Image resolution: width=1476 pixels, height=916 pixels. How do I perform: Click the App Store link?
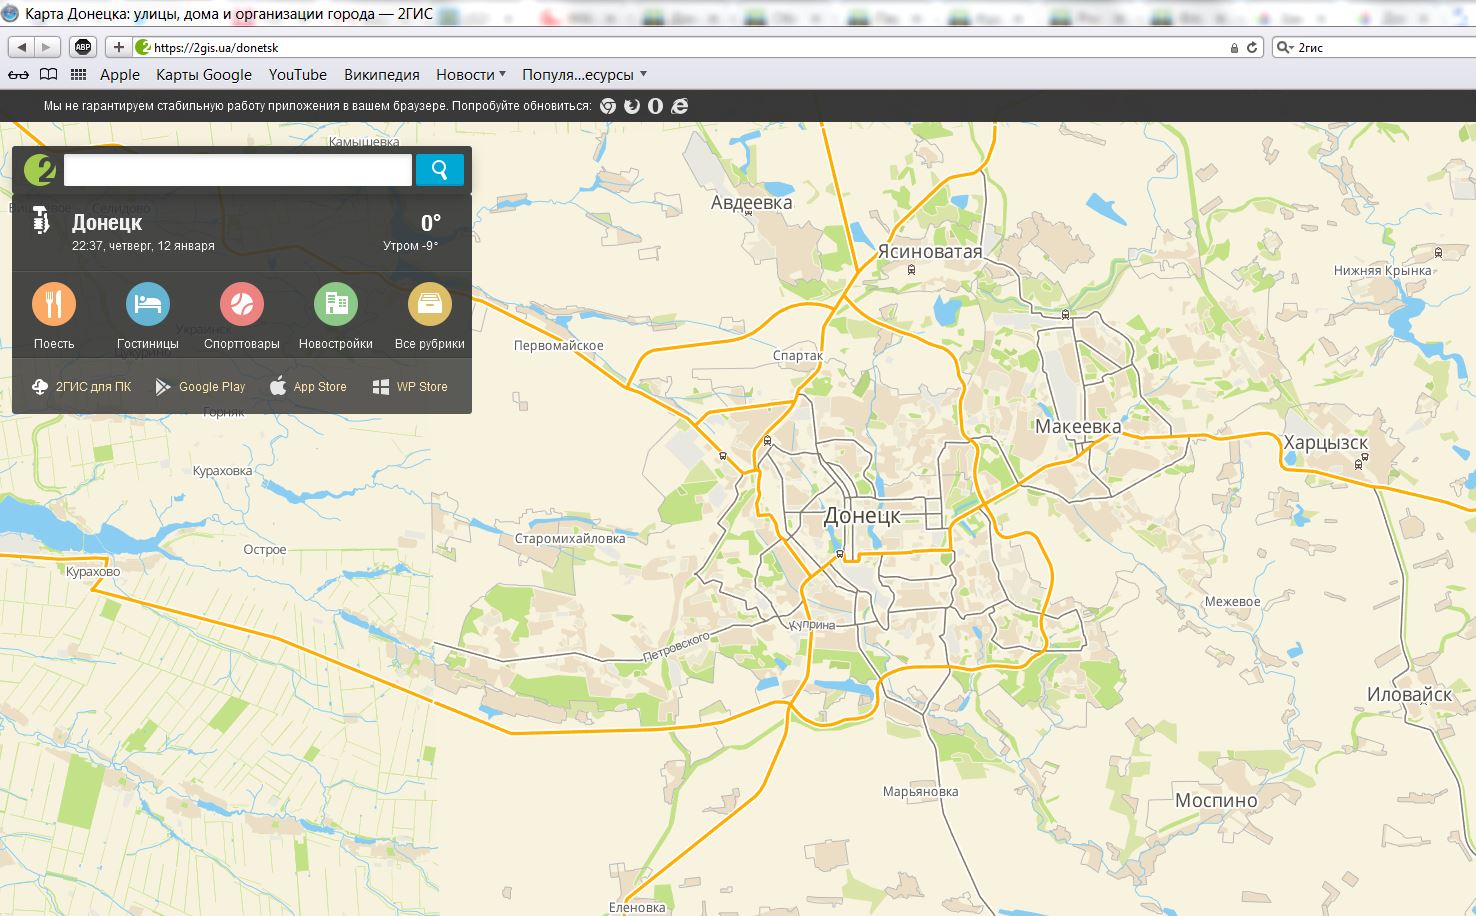(308, 387)
